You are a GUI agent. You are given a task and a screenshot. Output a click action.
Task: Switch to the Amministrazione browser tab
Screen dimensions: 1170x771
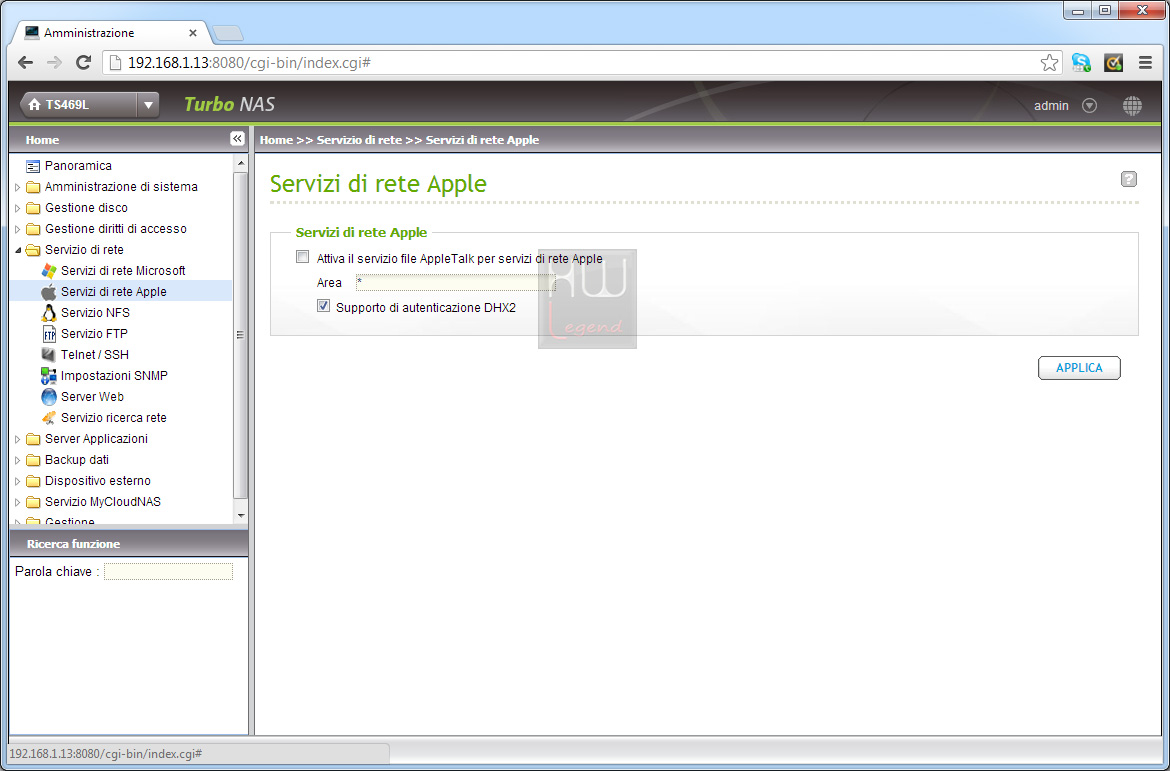[112, 33]
